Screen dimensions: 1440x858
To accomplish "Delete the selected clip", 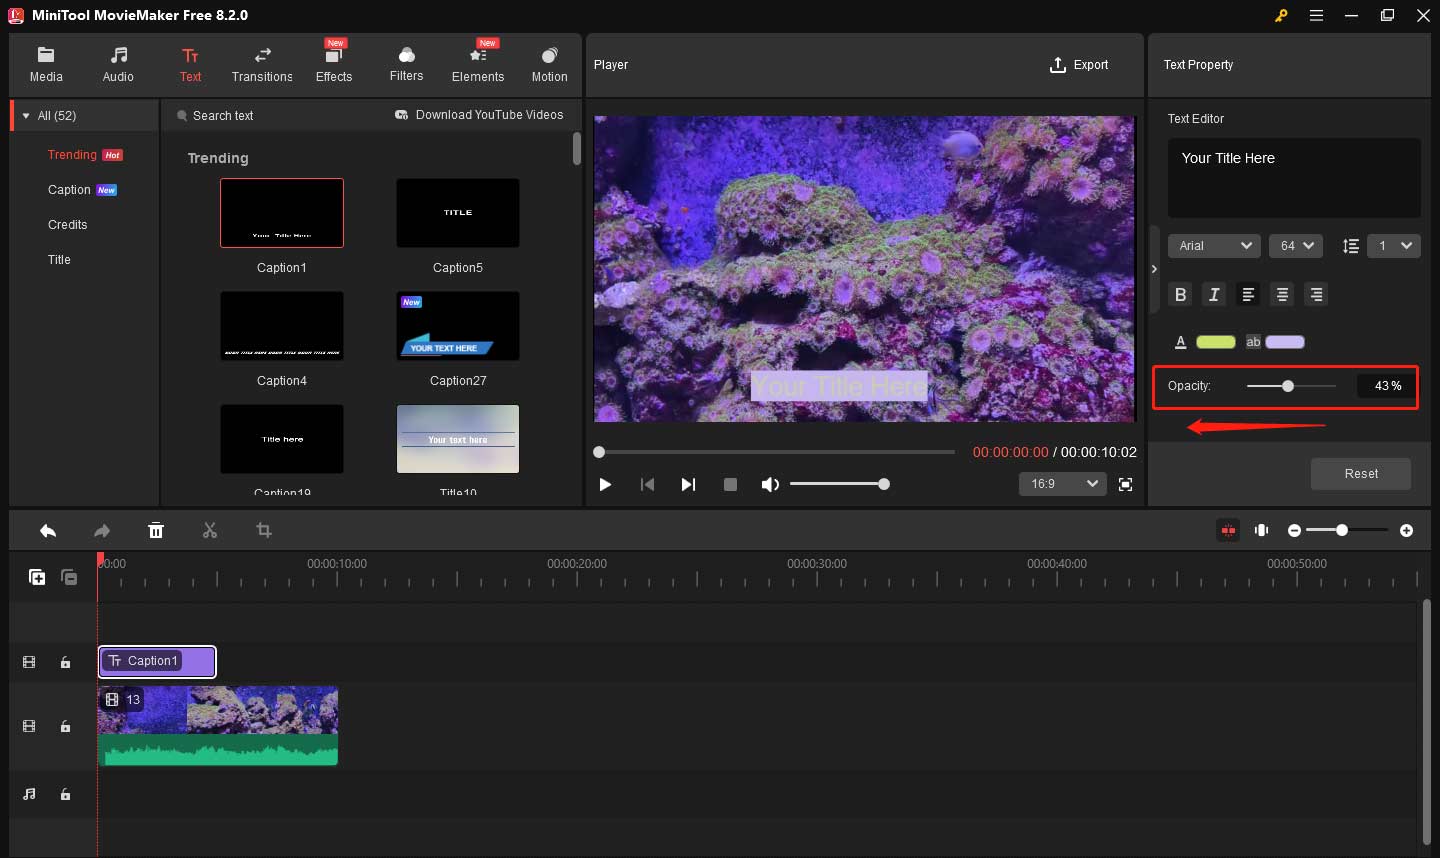I will pos(156,531).
